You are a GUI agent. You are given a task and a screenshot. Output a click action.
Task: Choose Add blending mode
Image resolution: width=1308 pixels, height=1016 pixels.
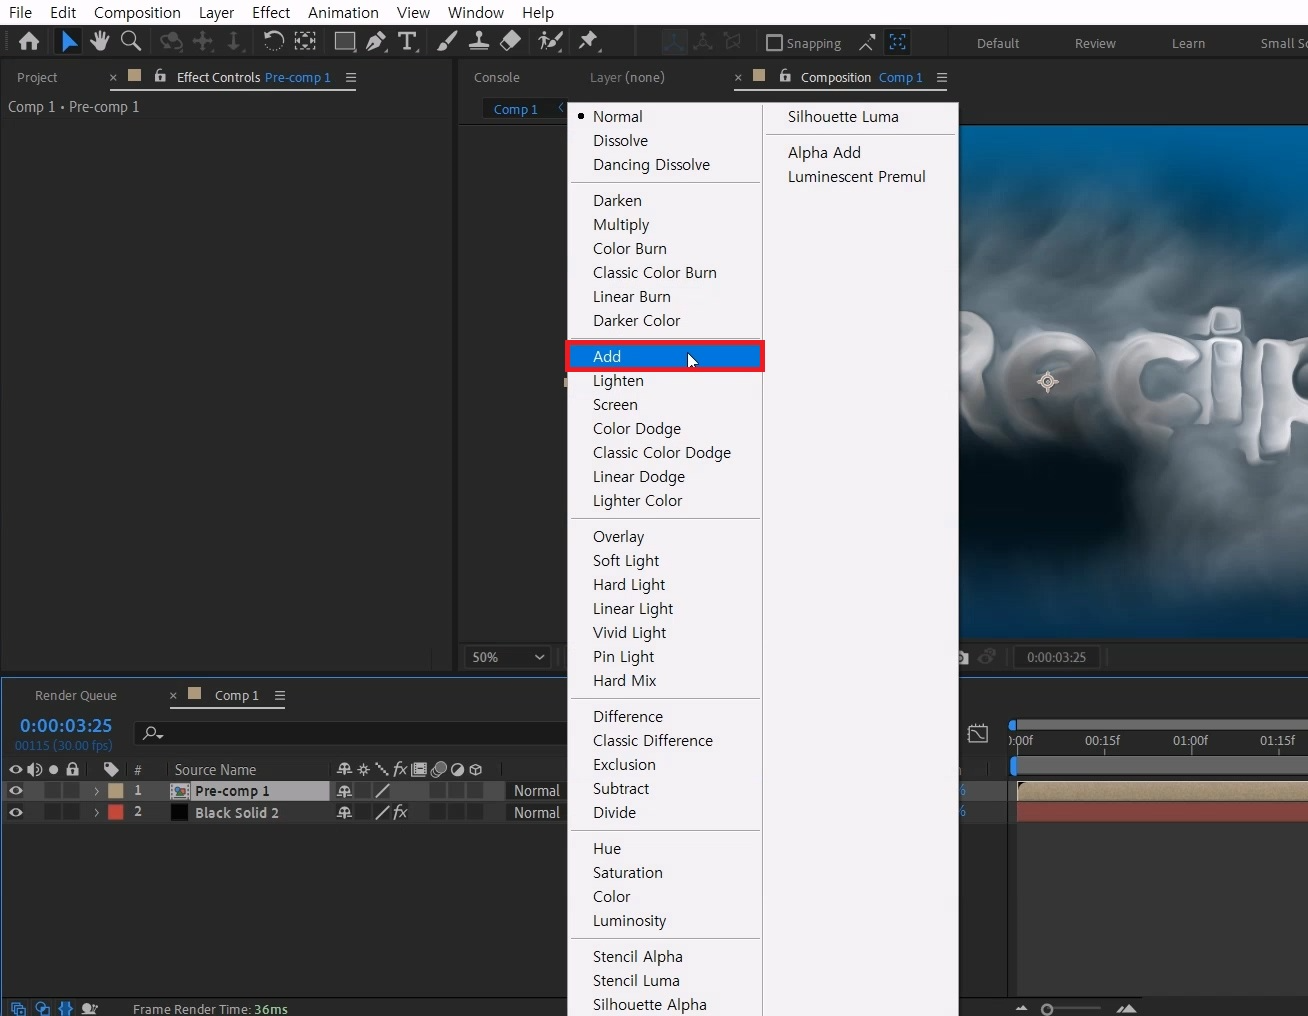(665, 356)
